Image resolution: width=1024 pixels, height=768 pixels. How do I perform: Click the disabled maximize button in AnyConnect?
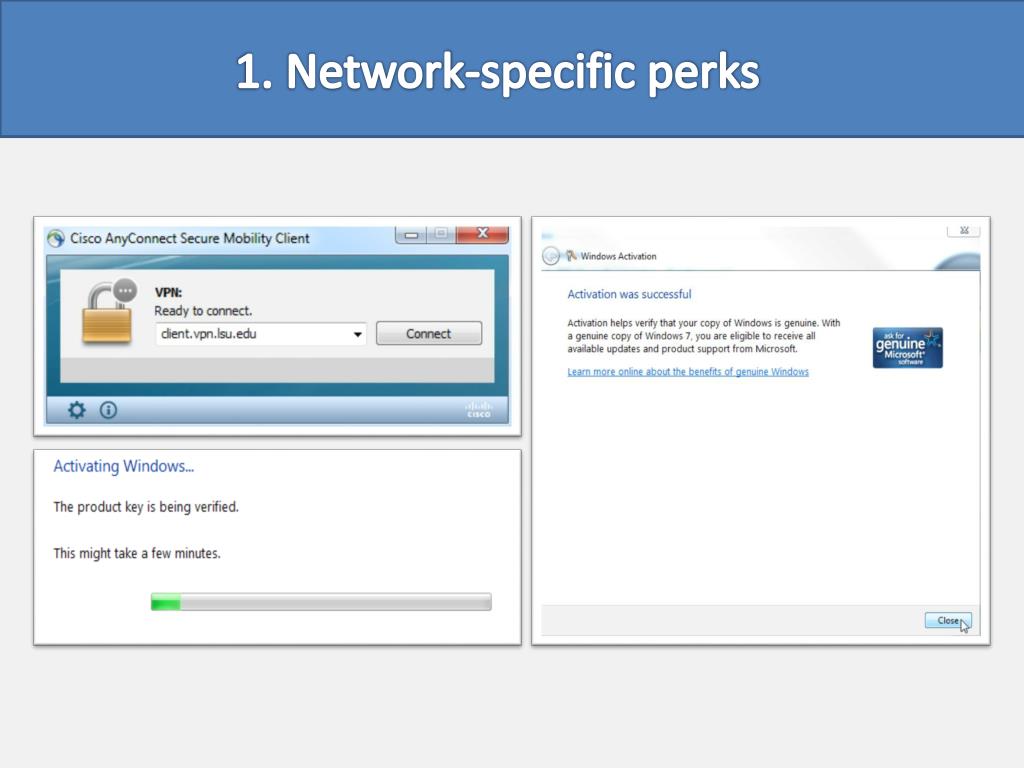click(441, 234)
